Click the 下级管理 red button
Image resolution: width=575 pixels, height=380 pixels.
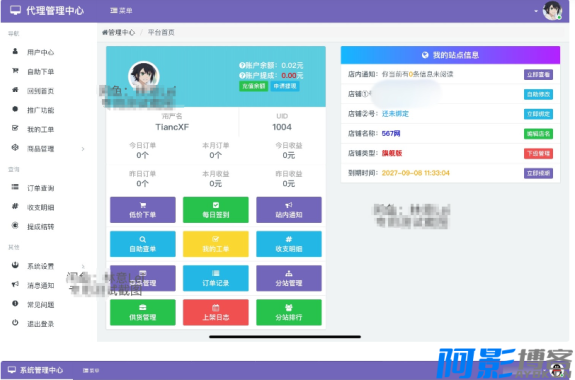click(x=538, y=153)
